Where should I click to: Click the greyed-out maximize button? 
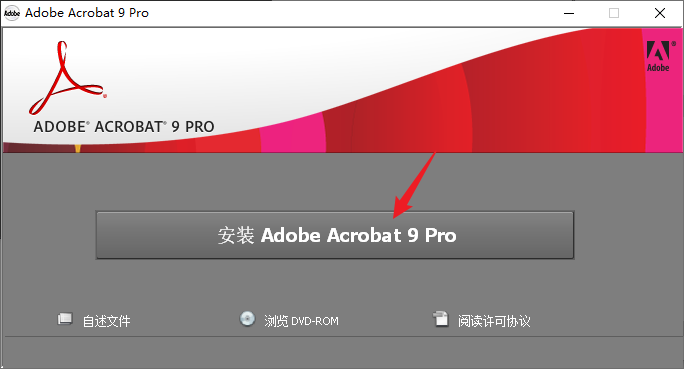tap(614, 13)
